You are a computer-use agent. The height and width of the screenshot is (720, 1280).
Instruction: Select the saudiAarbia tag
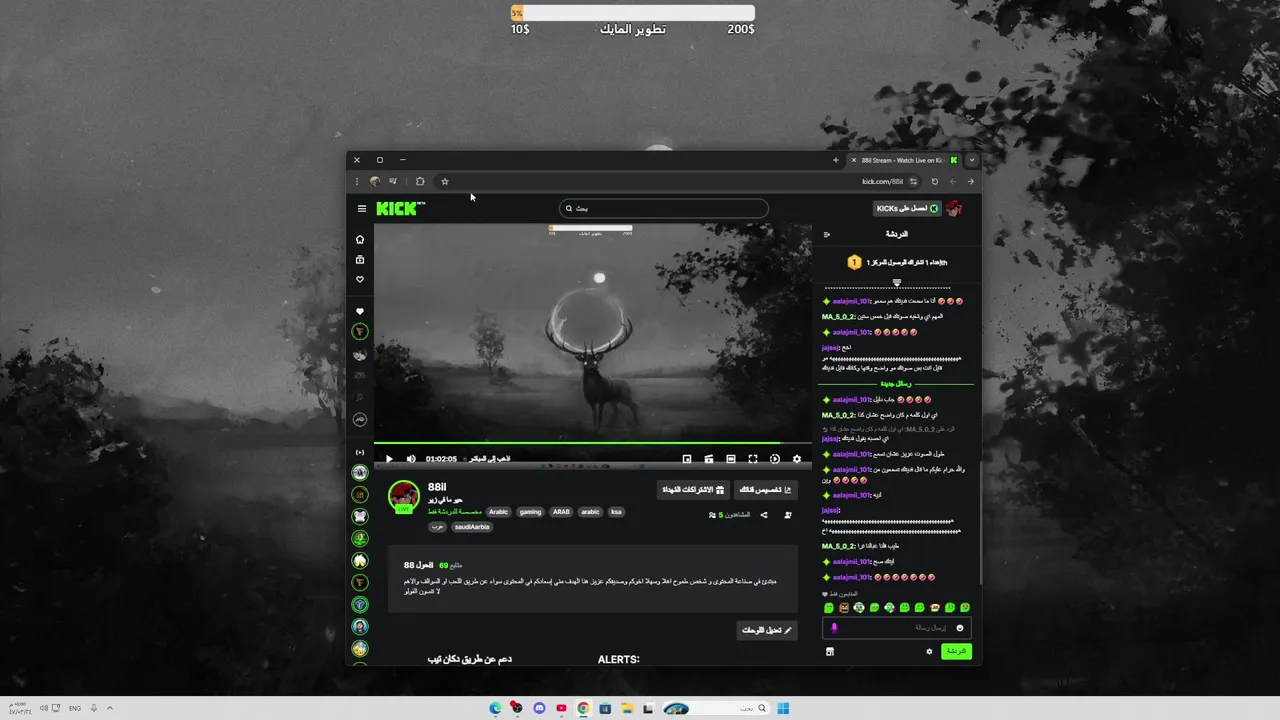pos(472,527)
